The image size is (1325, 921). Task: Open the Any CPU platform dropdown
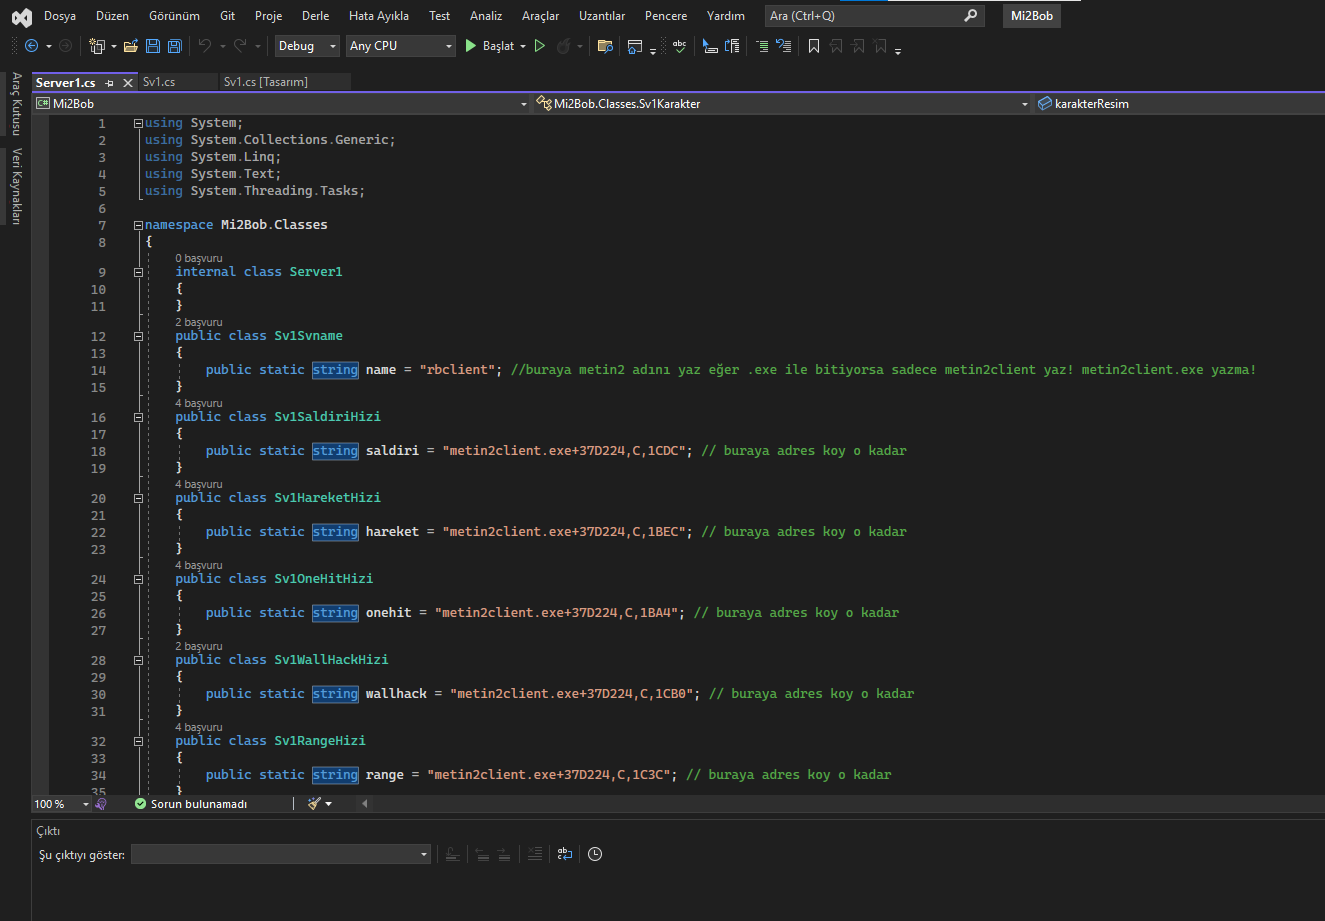[x=400, y=46]
